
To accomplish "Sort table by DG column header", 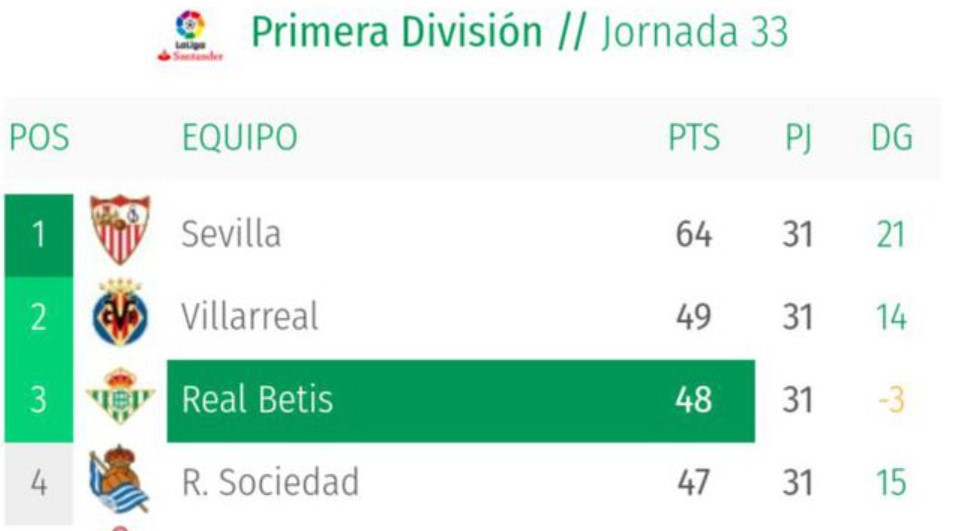I will coord(891,138).
